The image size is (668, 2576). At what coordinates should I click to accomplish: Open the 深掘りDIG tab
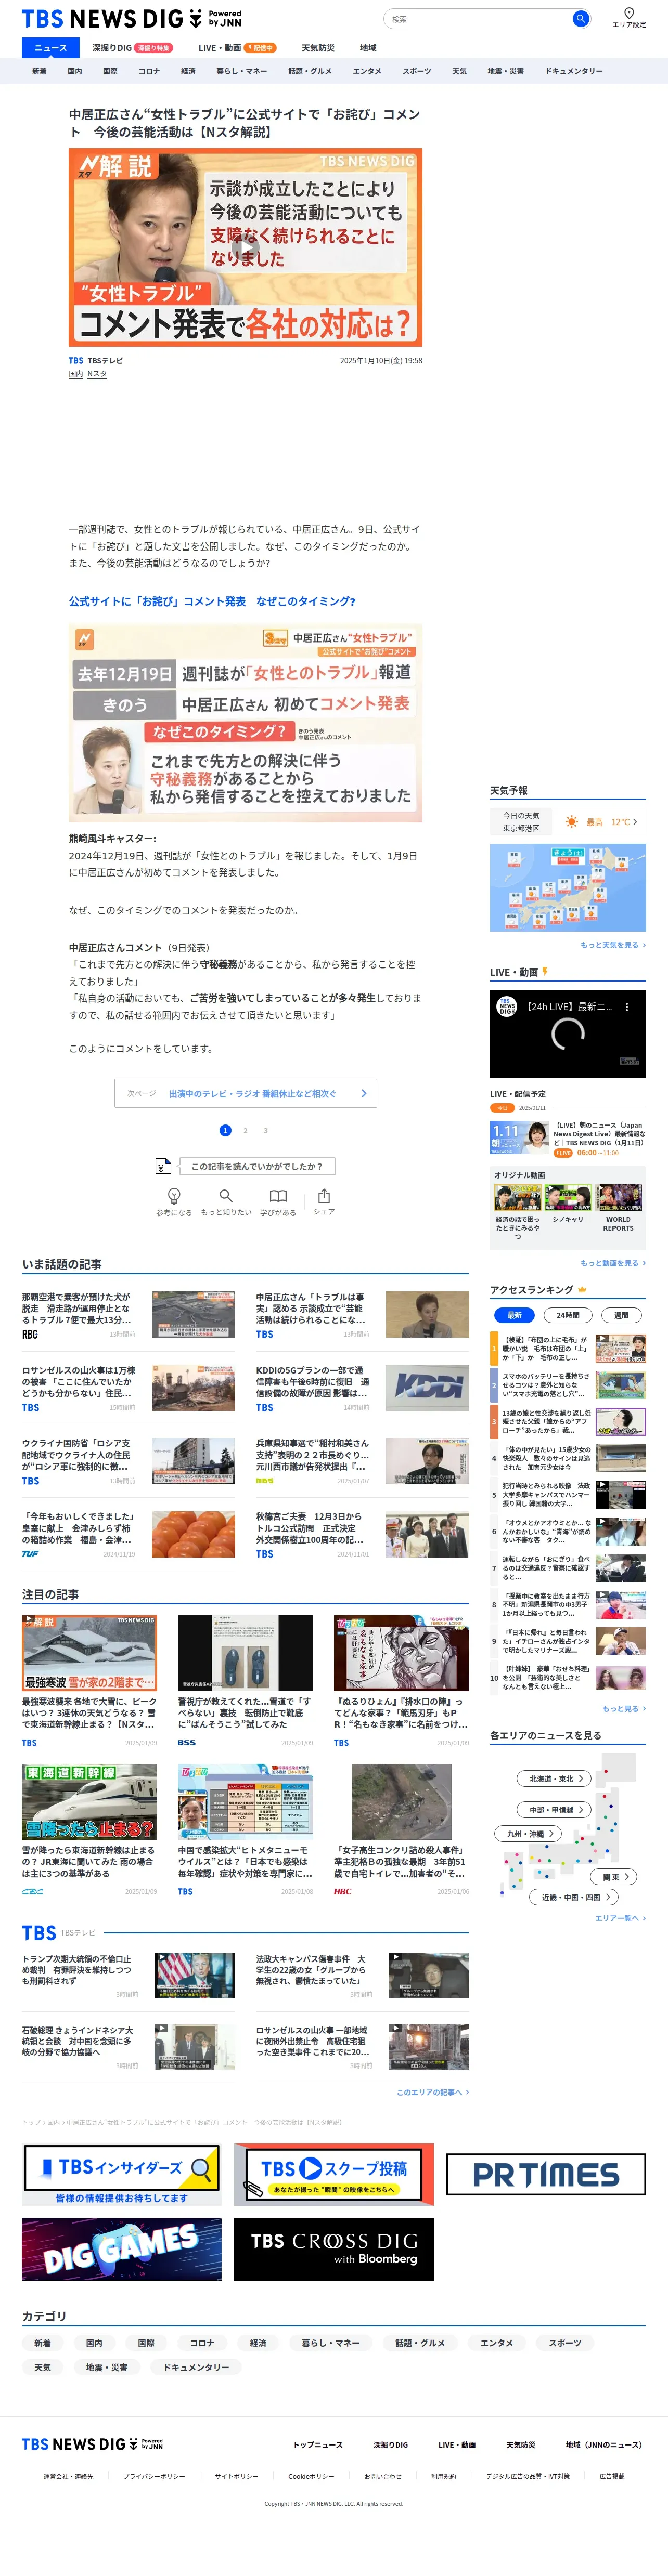[x=131, y=47]
